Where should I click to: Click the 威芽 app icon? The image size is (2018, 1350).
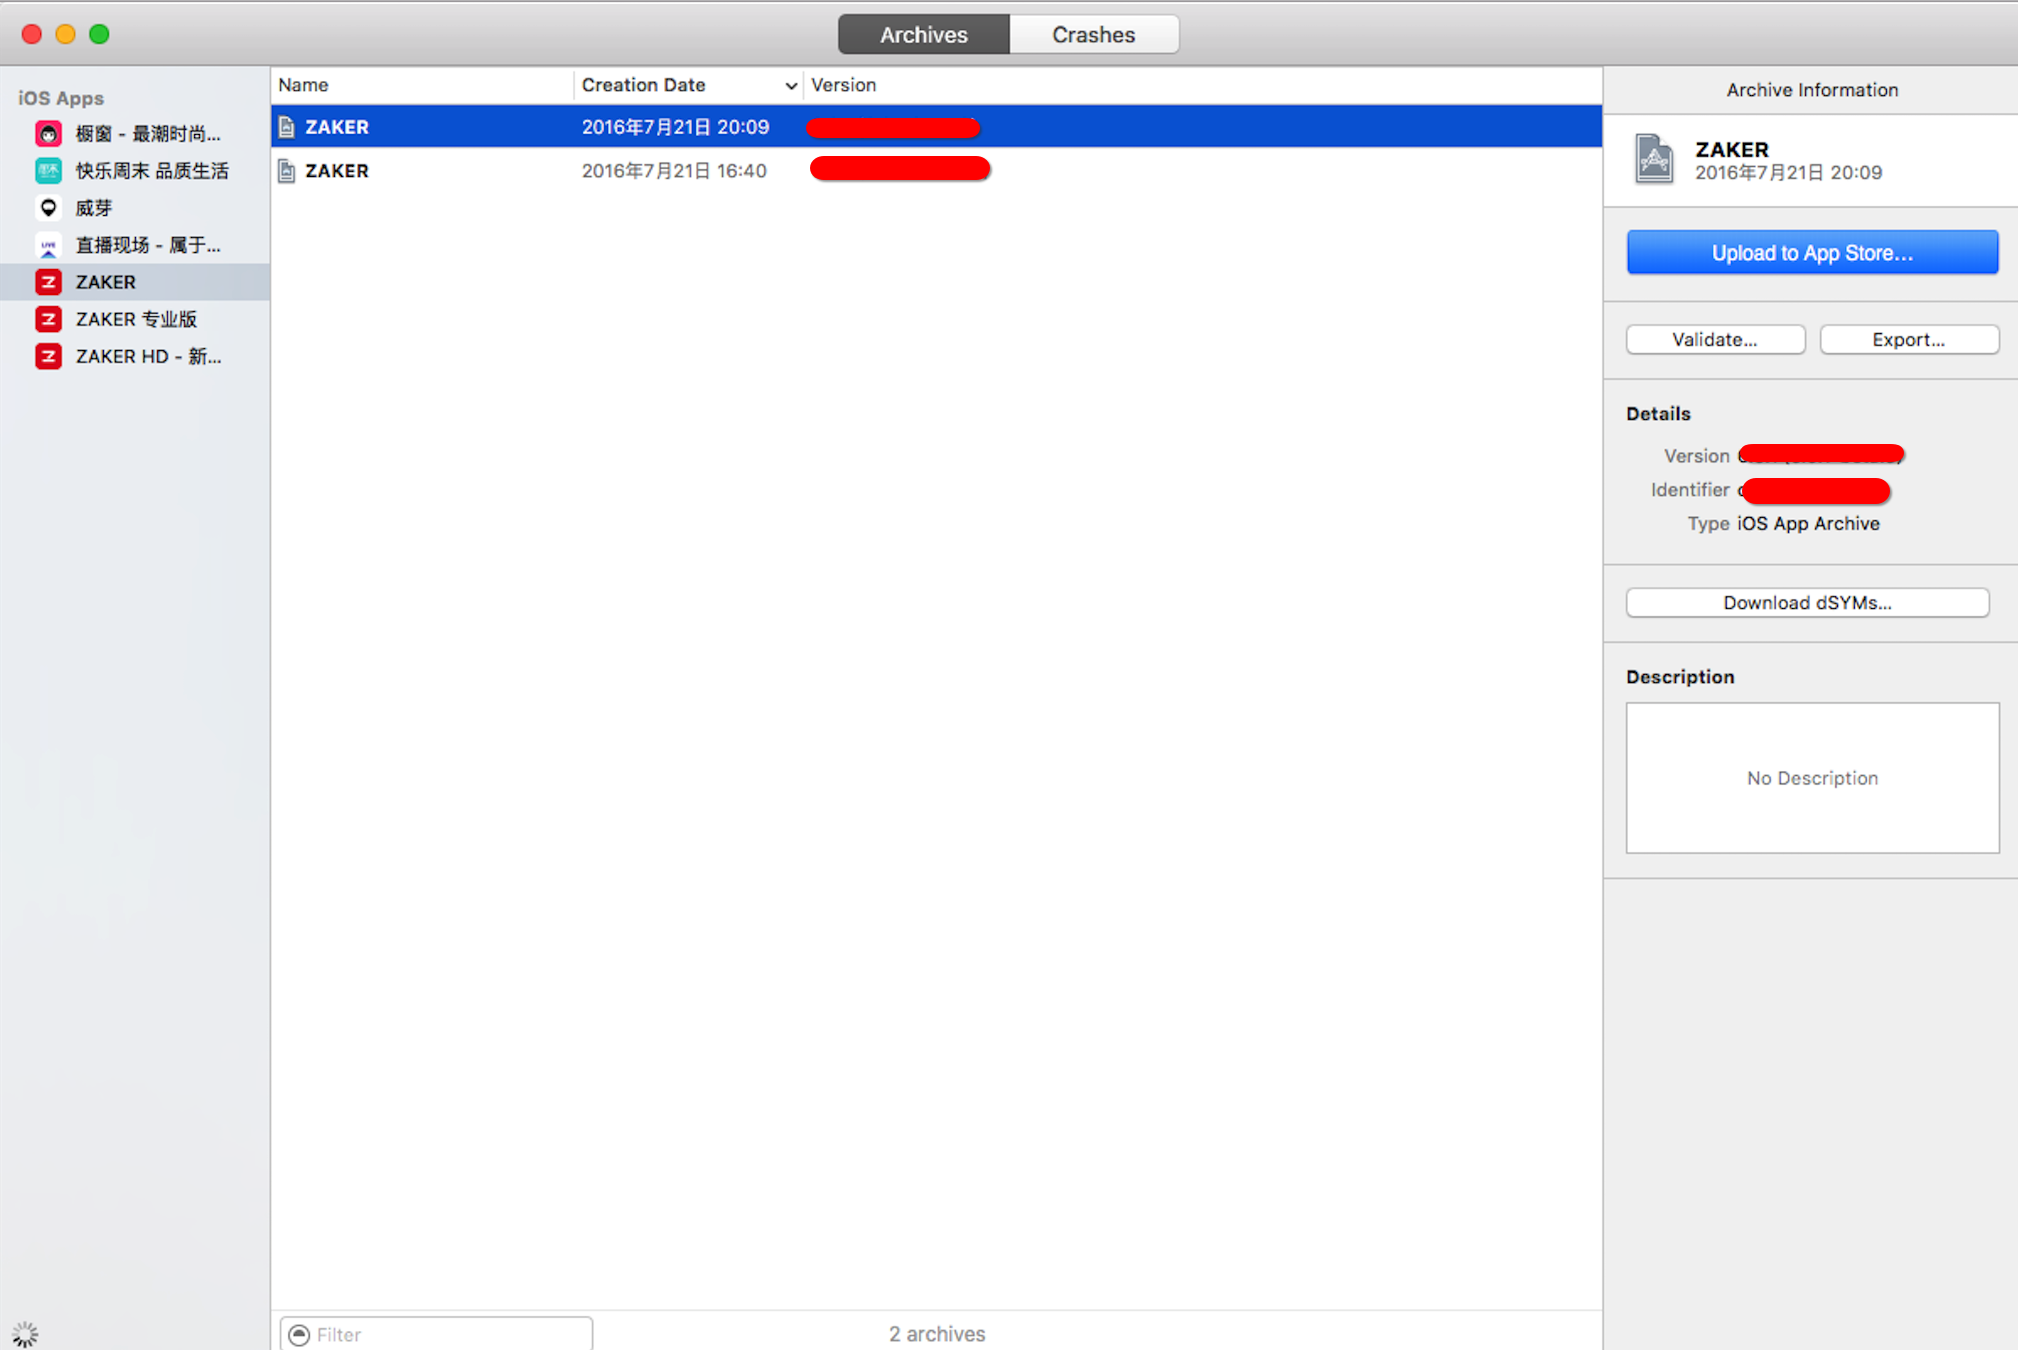click(48, 207)
